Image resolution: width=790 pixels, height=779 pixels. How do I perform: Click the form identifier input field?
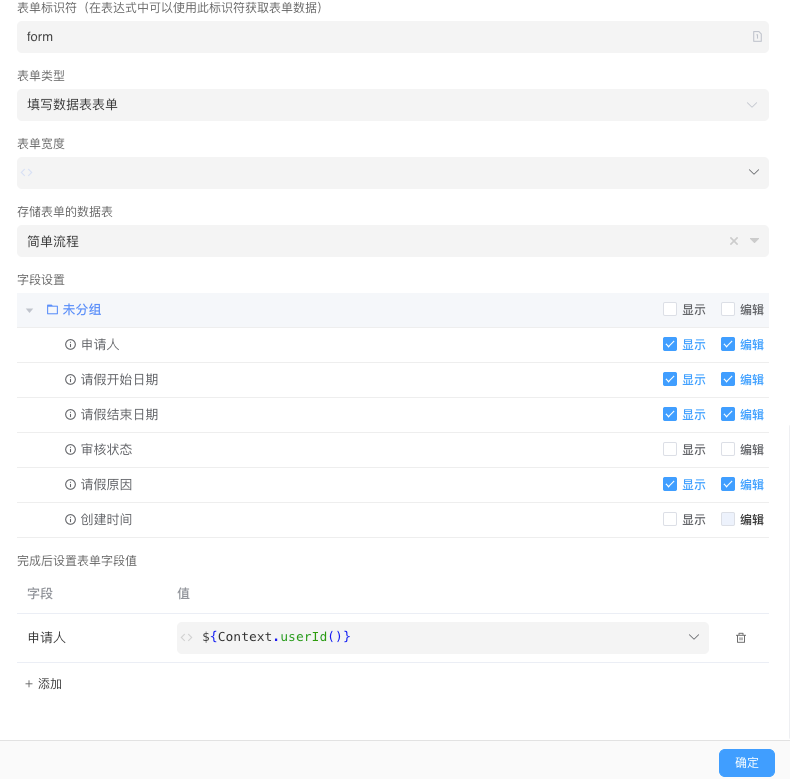point(380,37)
